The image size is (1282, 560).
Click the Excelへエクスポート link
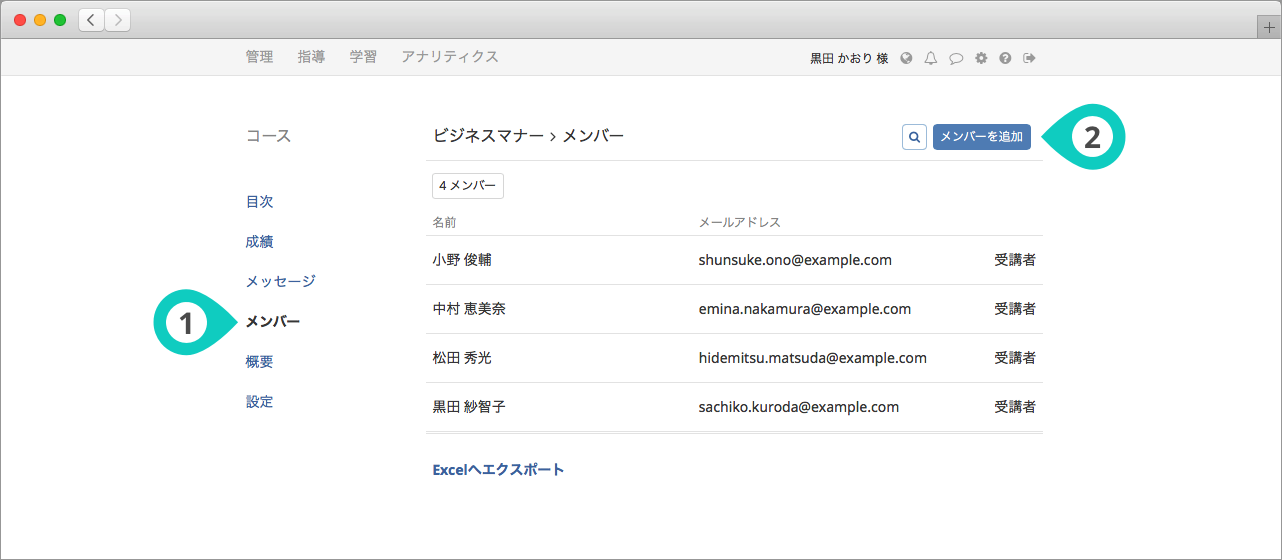pyautogui.click(x=498, y=469)
